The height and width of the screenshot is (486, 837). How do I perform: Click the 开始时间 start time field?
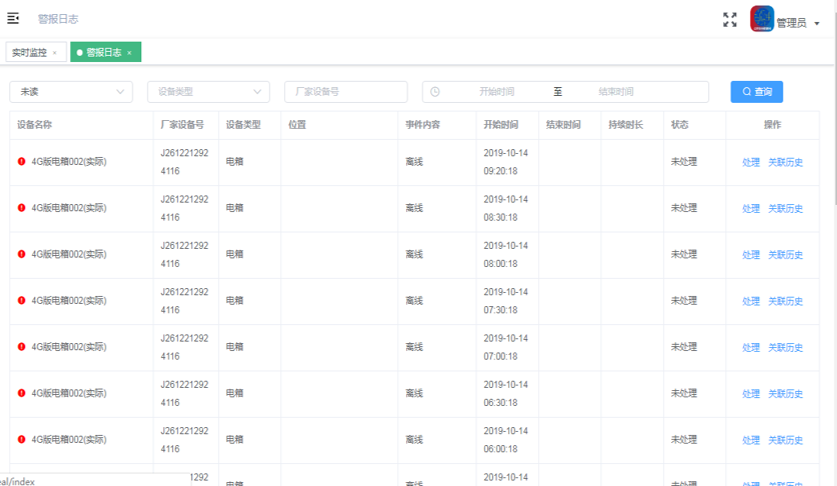click(496, 92)
